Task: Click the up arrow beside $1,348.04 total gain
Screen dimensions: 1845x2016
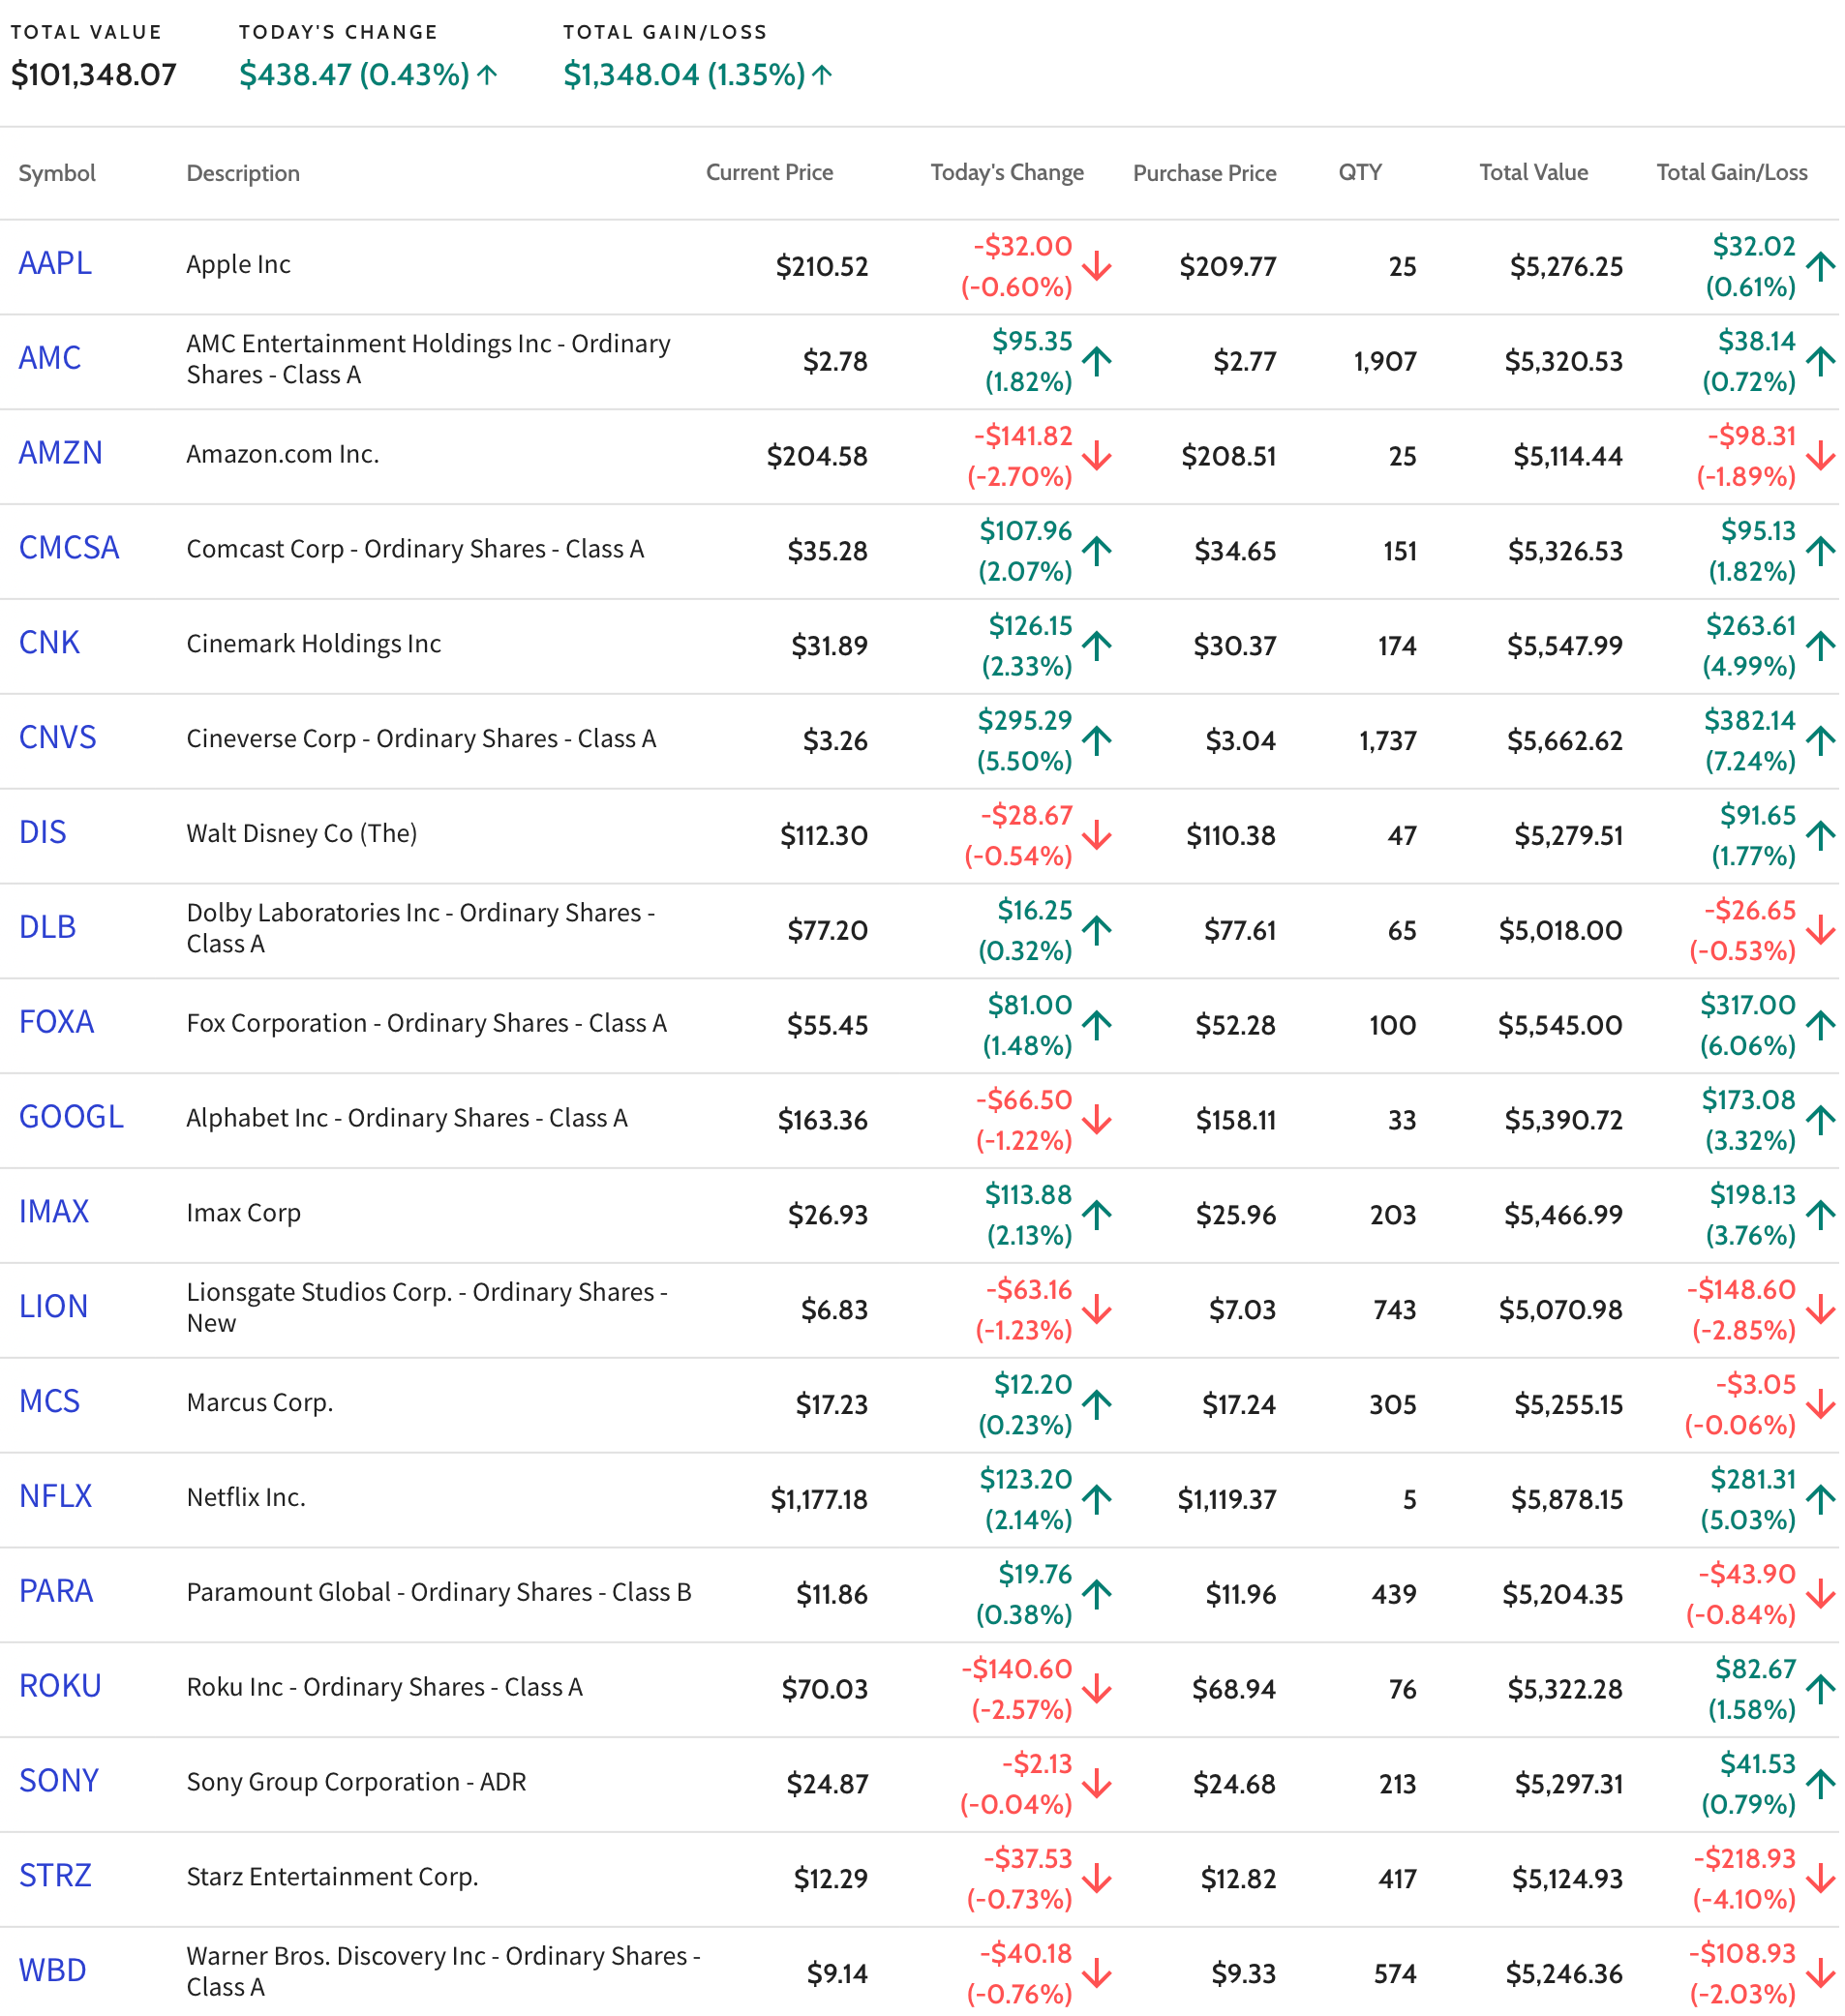Action: (x=822, y=75)
